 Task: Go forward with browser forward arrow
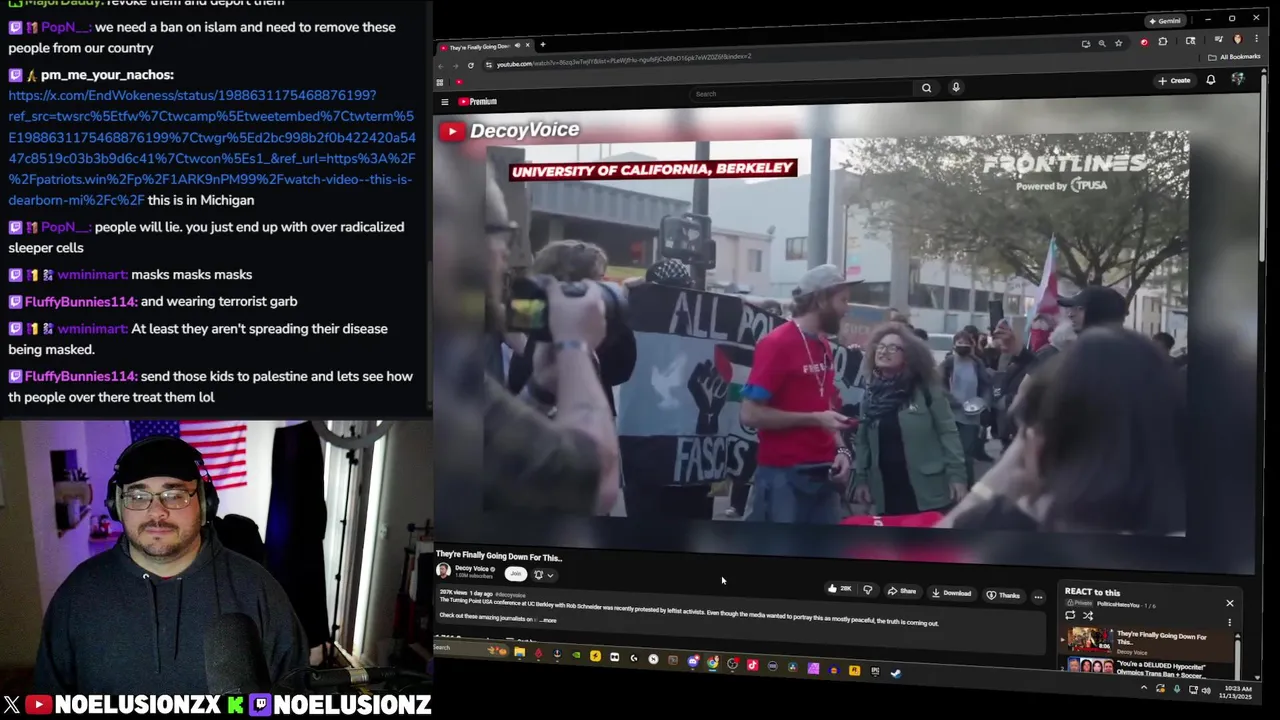tap(455, 66)
